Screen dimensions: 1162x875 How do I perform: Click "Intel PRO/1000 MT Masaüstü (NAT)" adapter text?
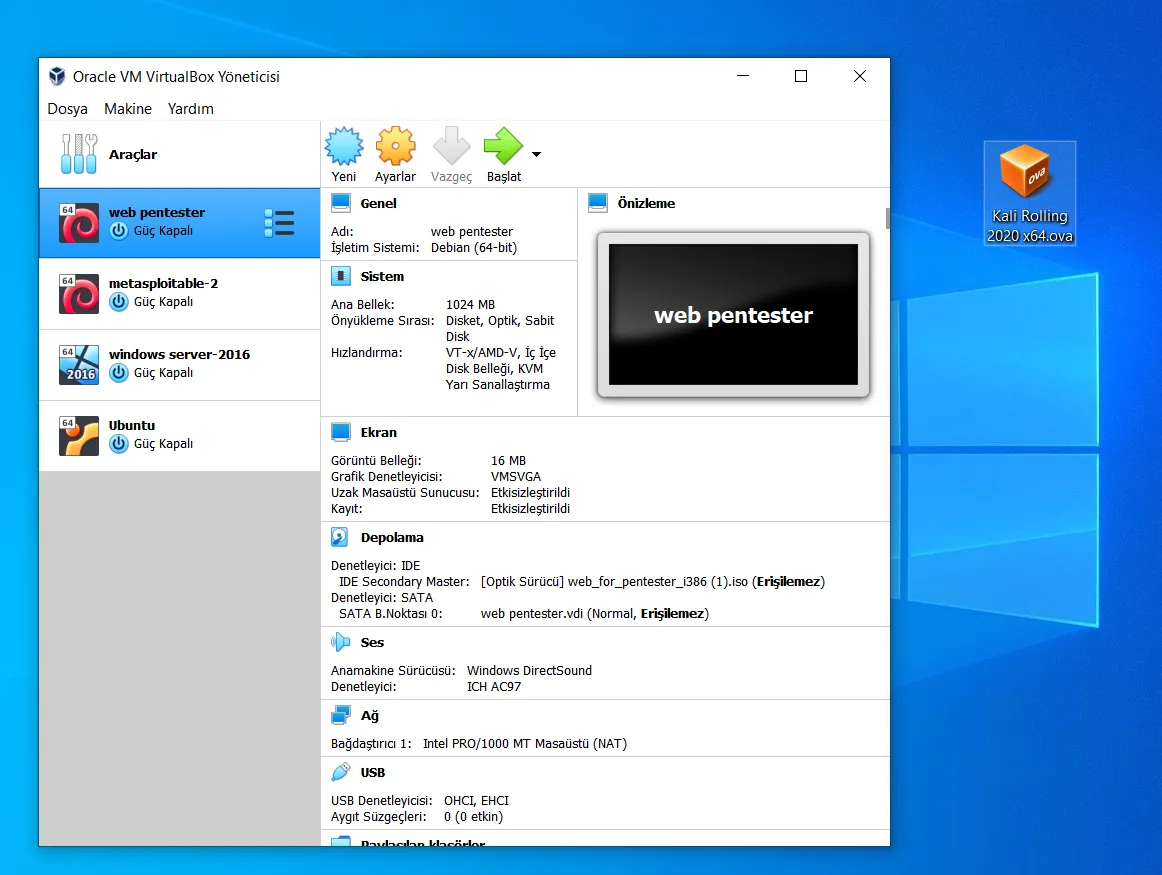click(x=525, y=744)
